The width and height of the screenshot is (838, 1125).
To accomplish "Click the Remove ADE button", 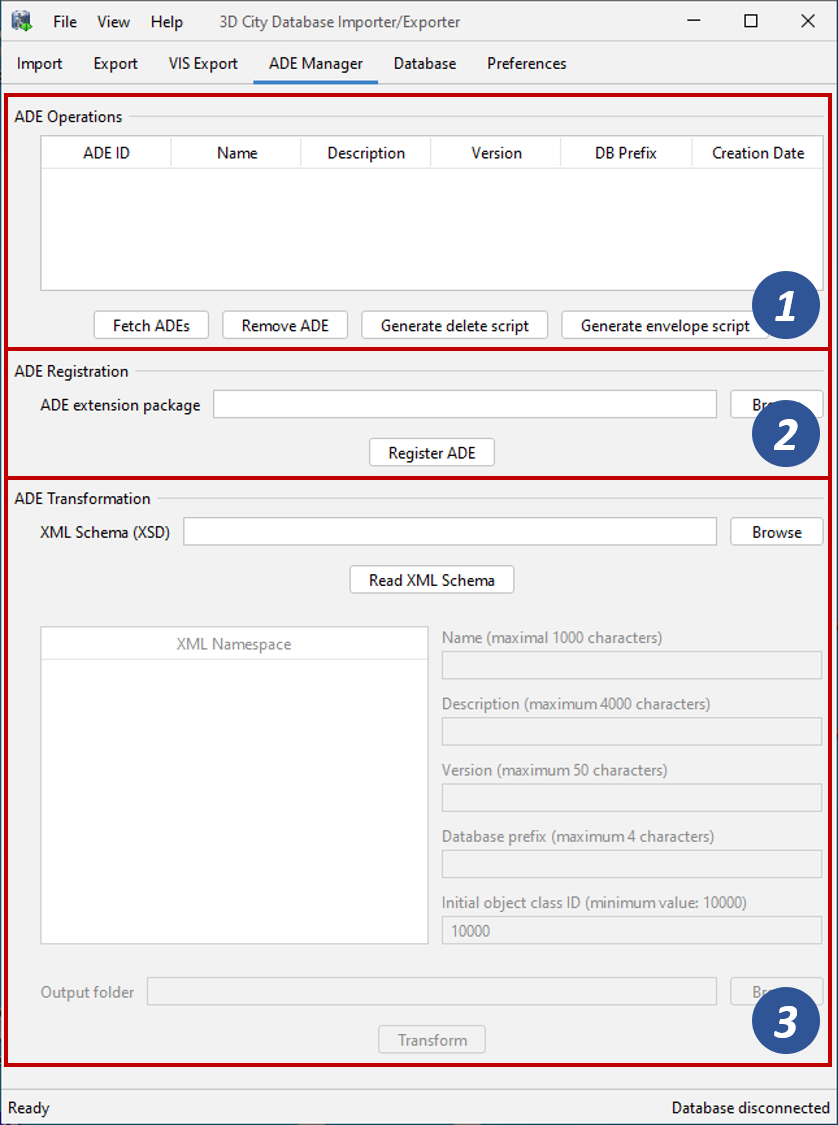I will point(285,325).
